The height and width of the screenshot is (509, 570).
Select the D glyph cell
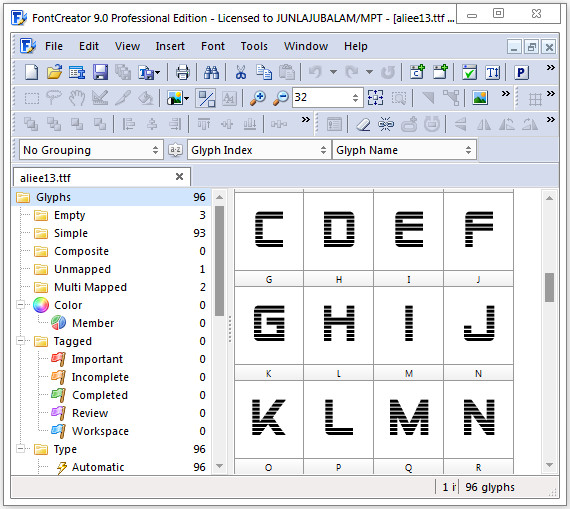click(339, 231)
